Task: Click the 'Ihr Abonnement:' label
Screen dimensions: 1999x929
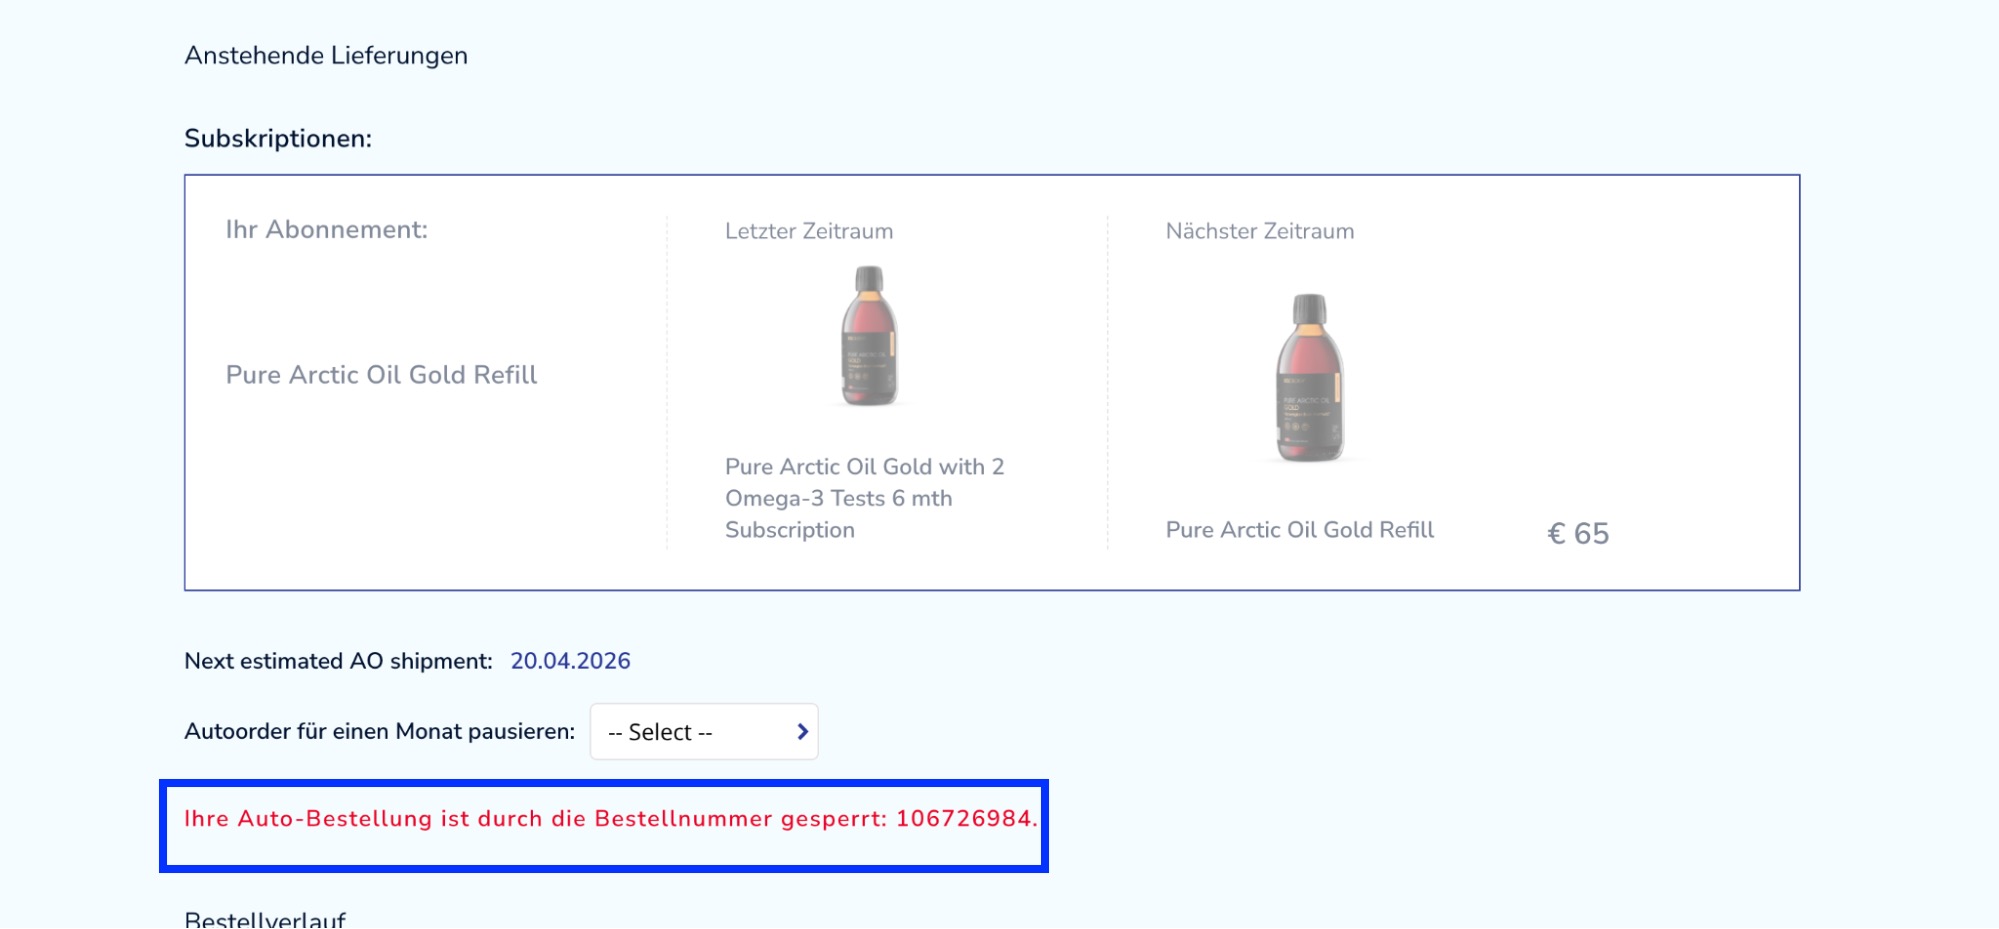Action: pyautogui.click(x=326, y=230)
